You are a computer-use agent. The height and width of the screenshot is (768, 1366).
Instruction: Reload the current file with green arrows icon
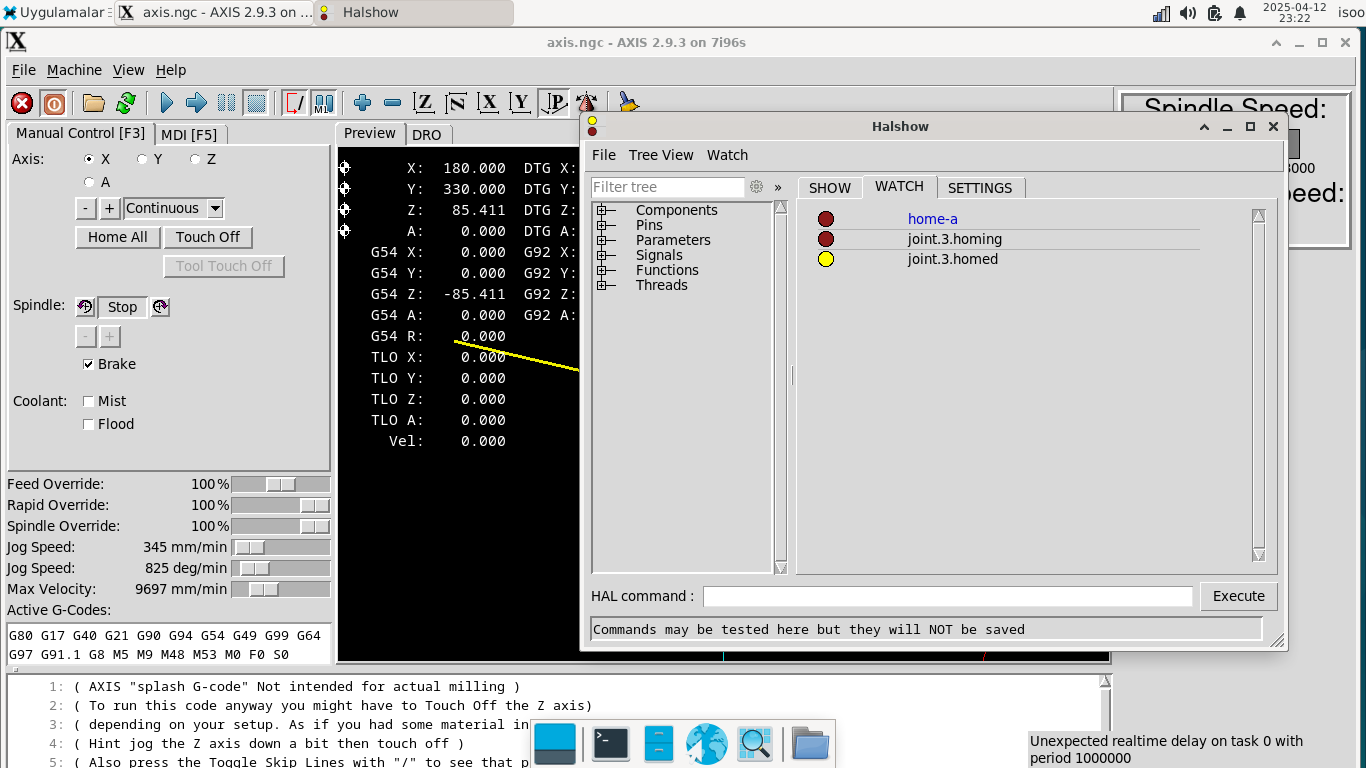tap(126, 103)
